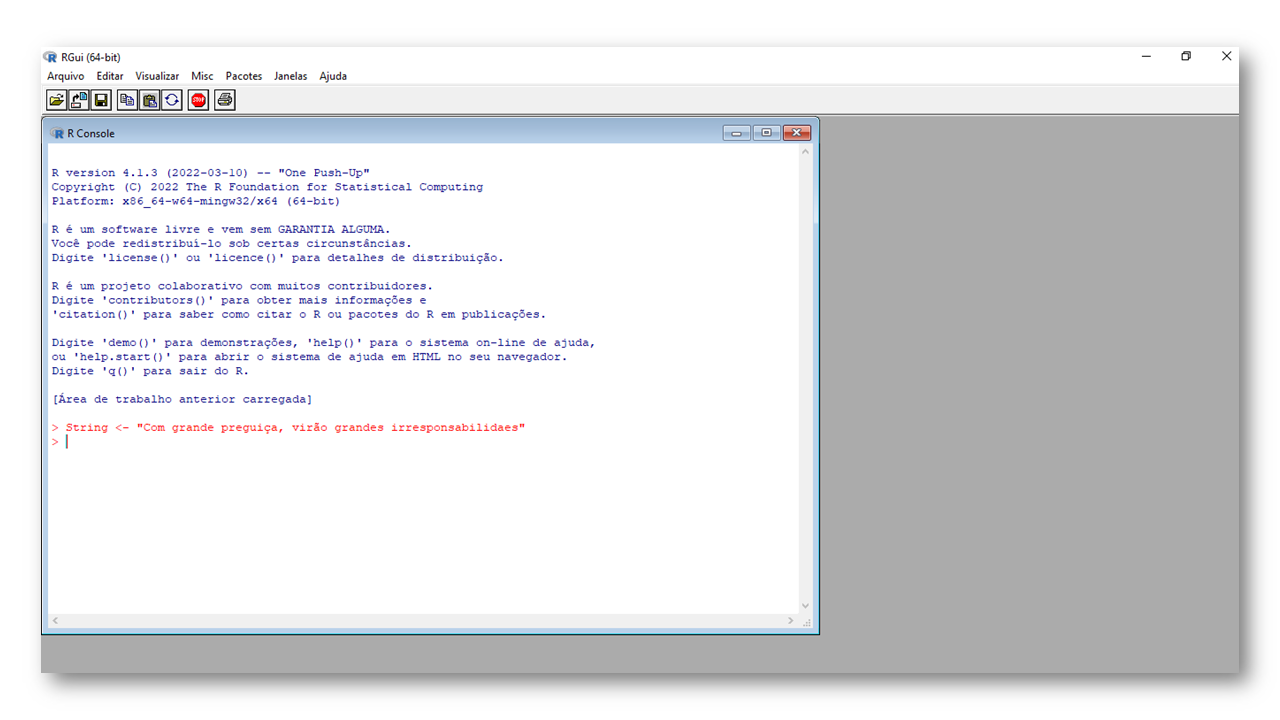Expand the Misc menu

pyautogui.click(x=202, y=76)
